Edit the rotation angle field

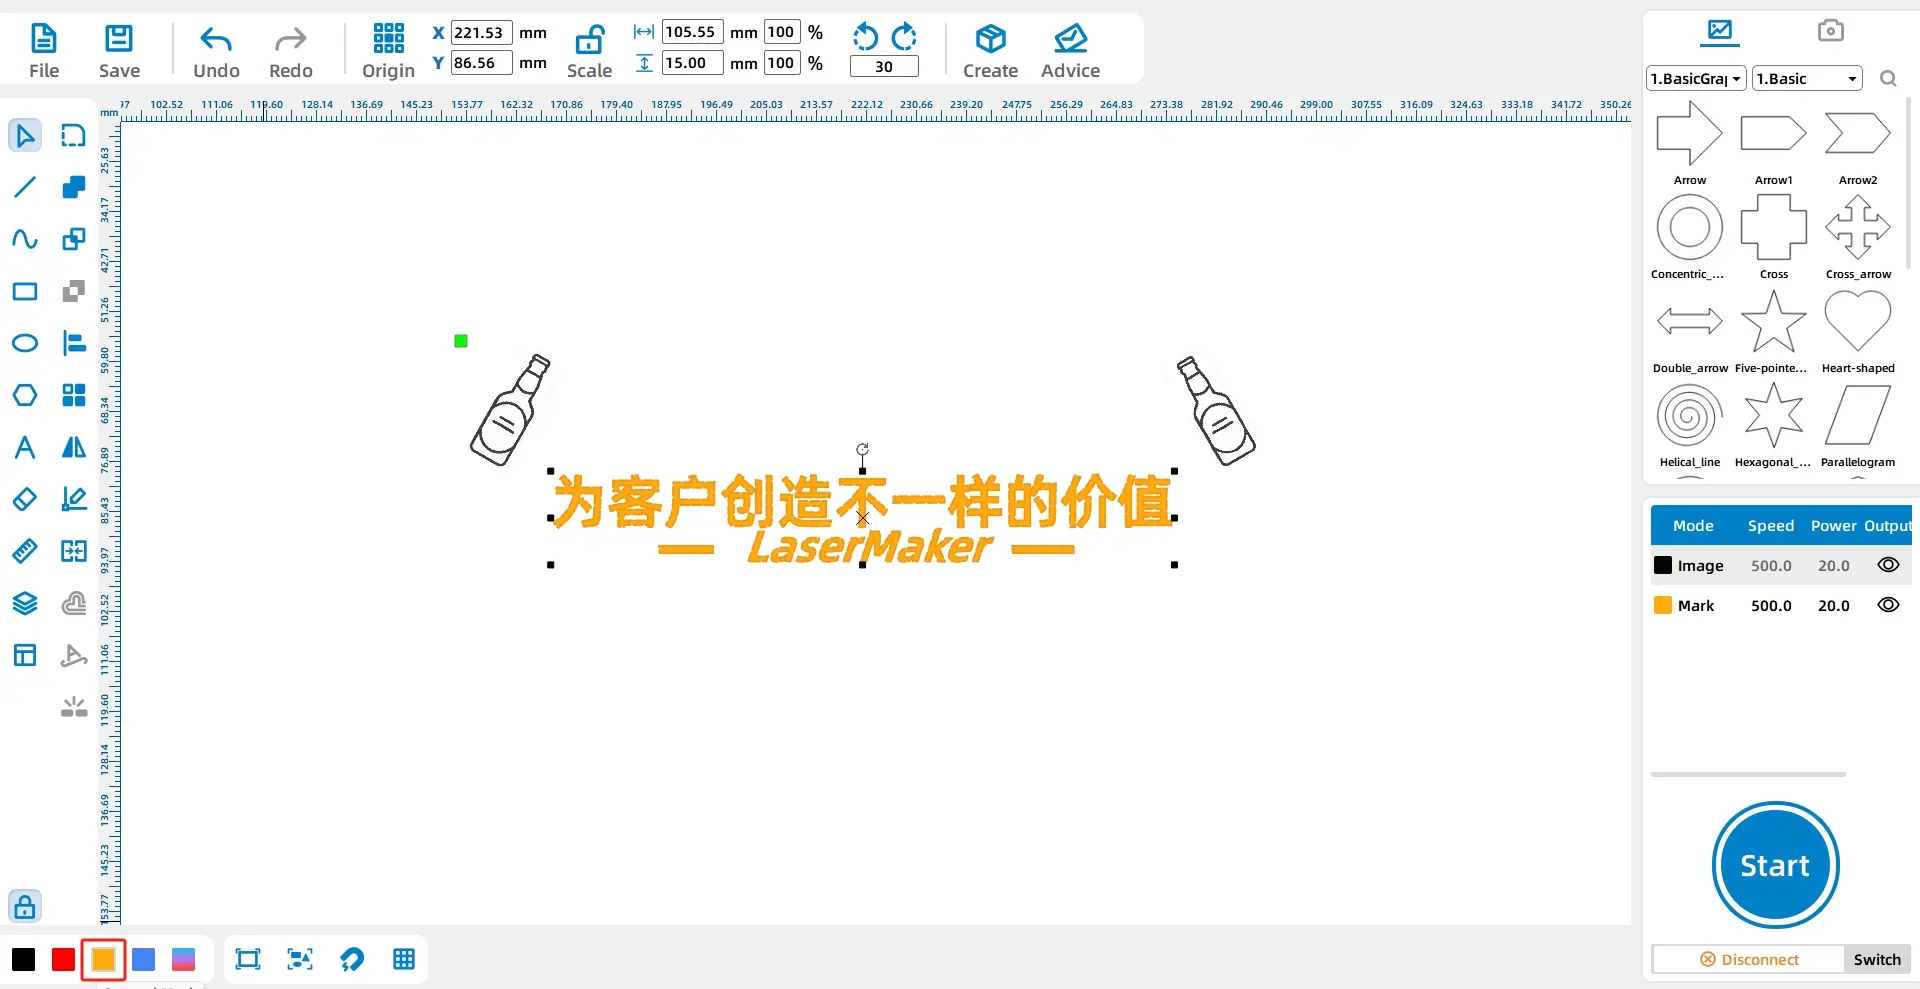(884, 67)
